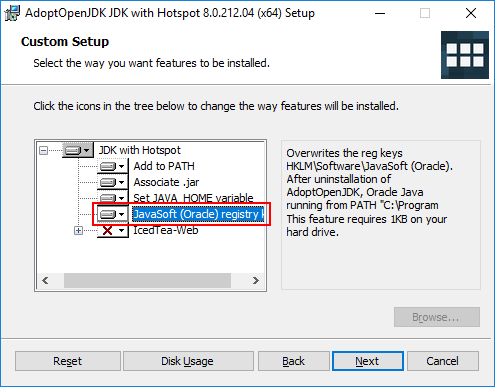Open the Set JAVA_HOME variable feature icon

point(113,197)
